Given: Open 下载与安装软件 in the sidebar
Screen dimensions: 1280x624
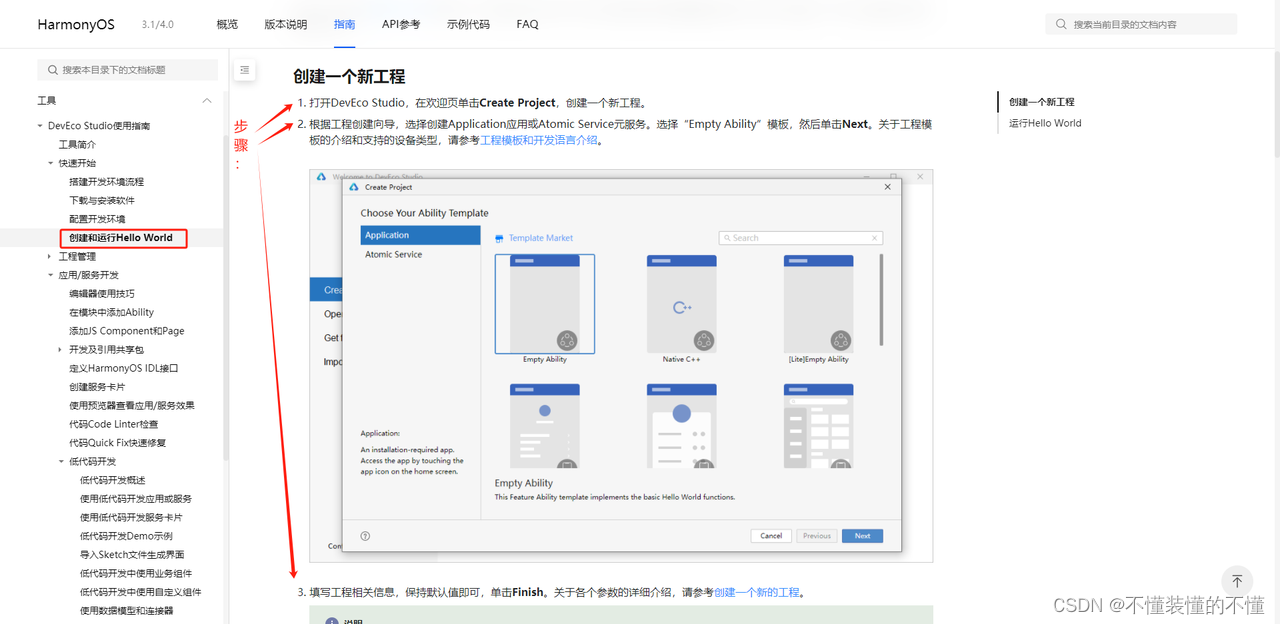Looking at the screenshot, I should (102, 201).
